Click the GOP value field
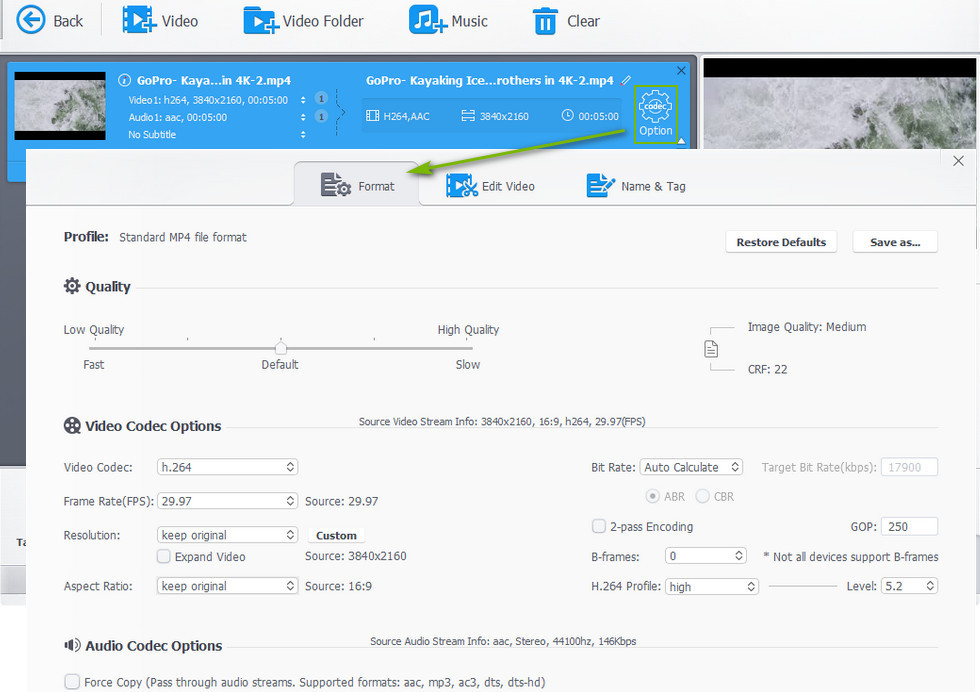 click(x=909, y=526)
